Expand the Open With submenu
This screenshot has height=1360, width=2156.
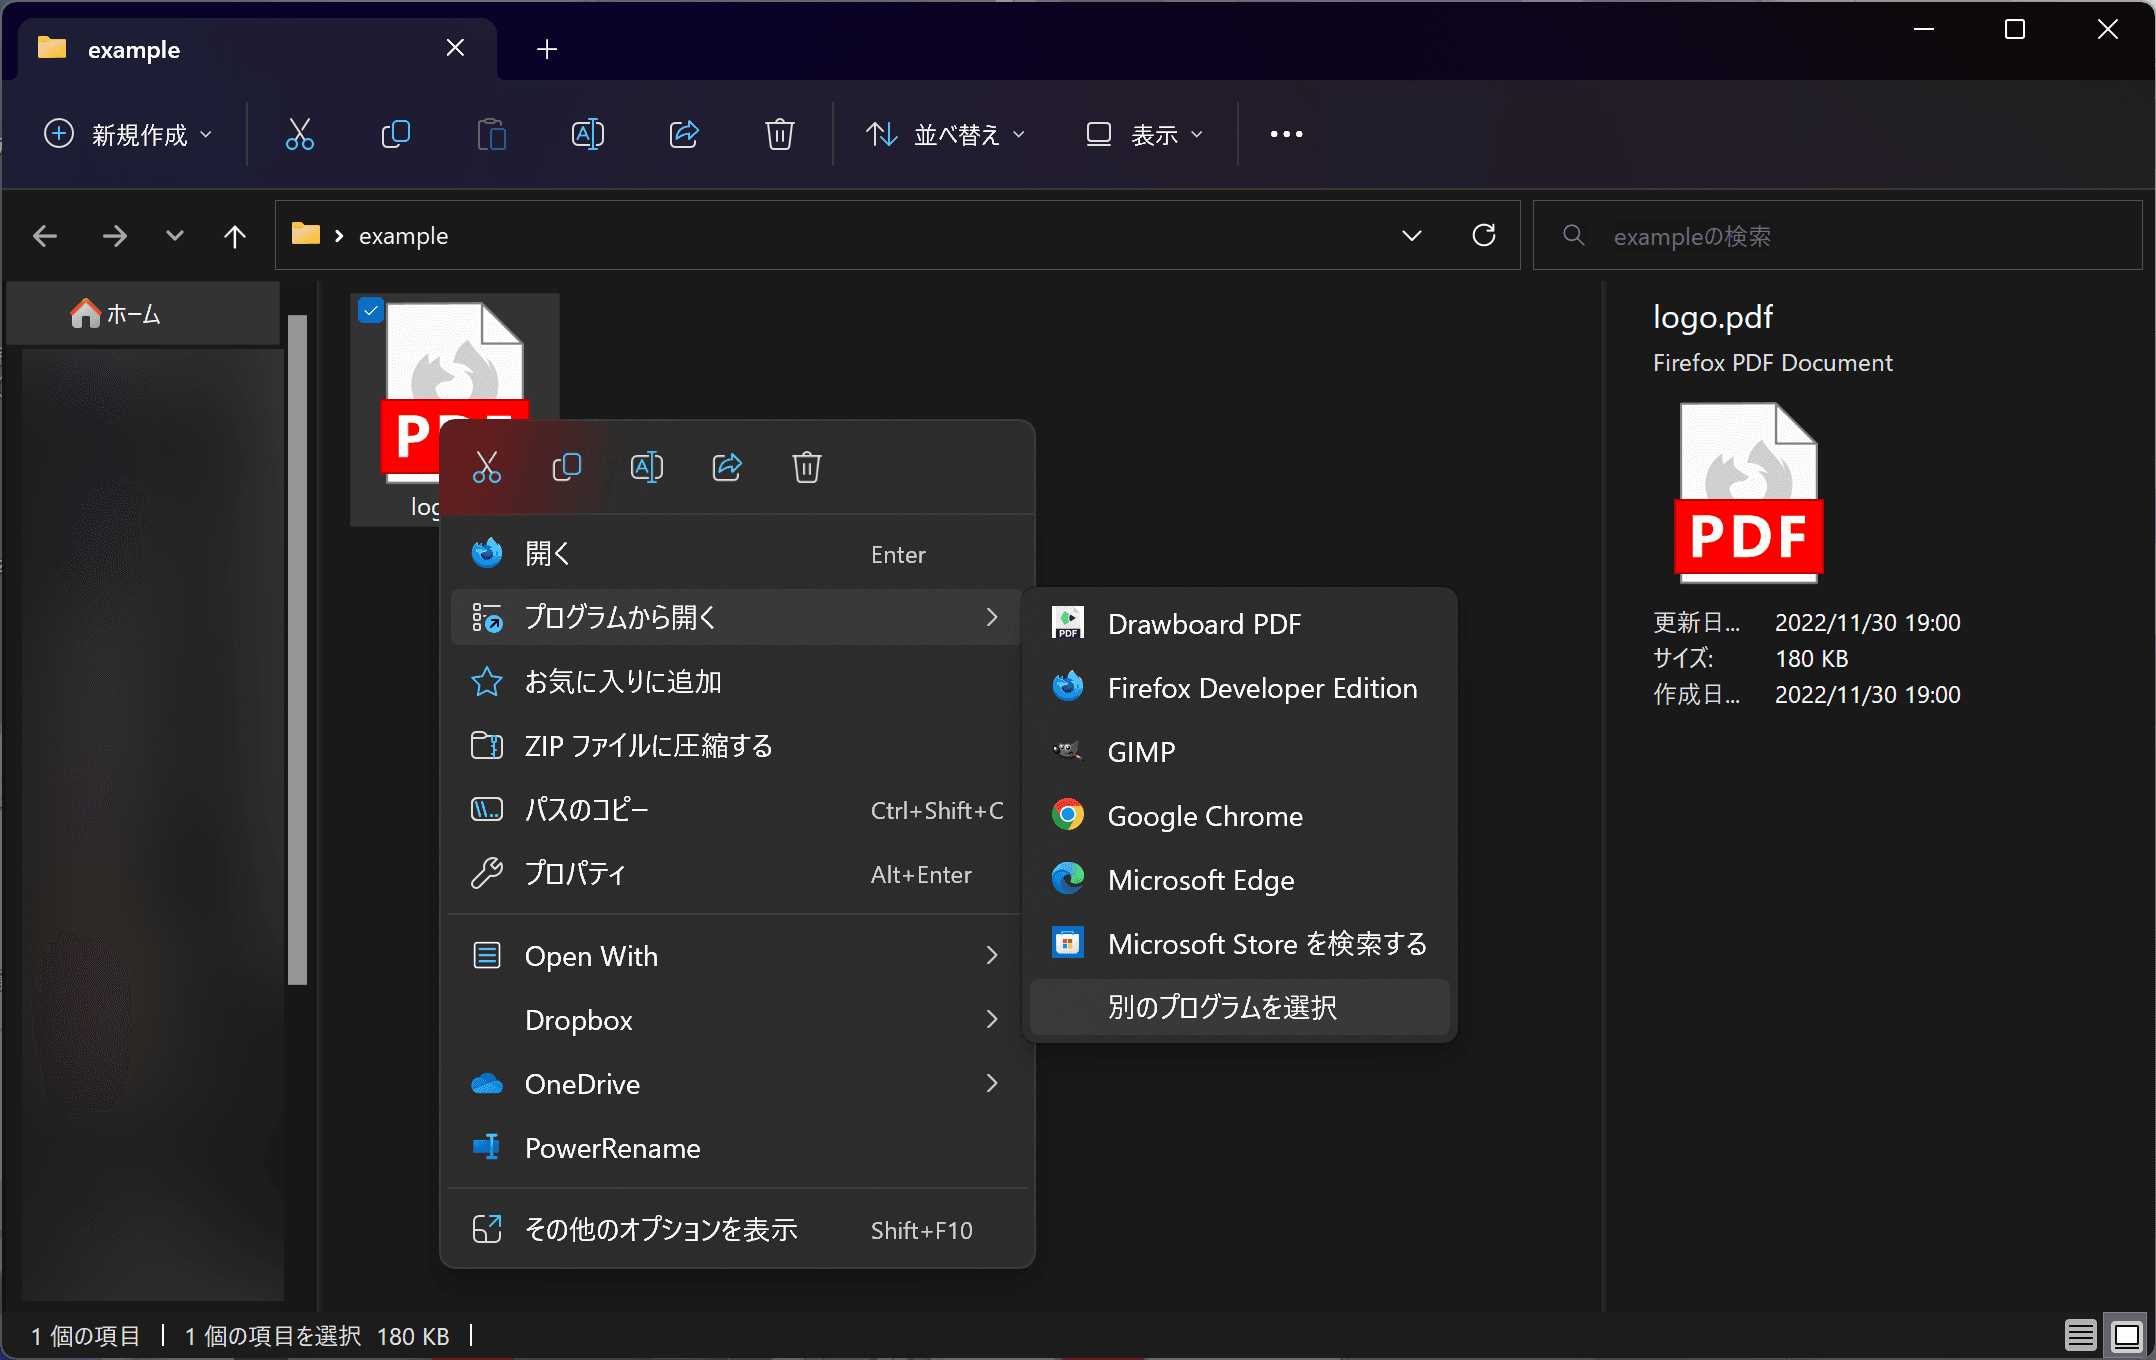[x=737, y=956]
